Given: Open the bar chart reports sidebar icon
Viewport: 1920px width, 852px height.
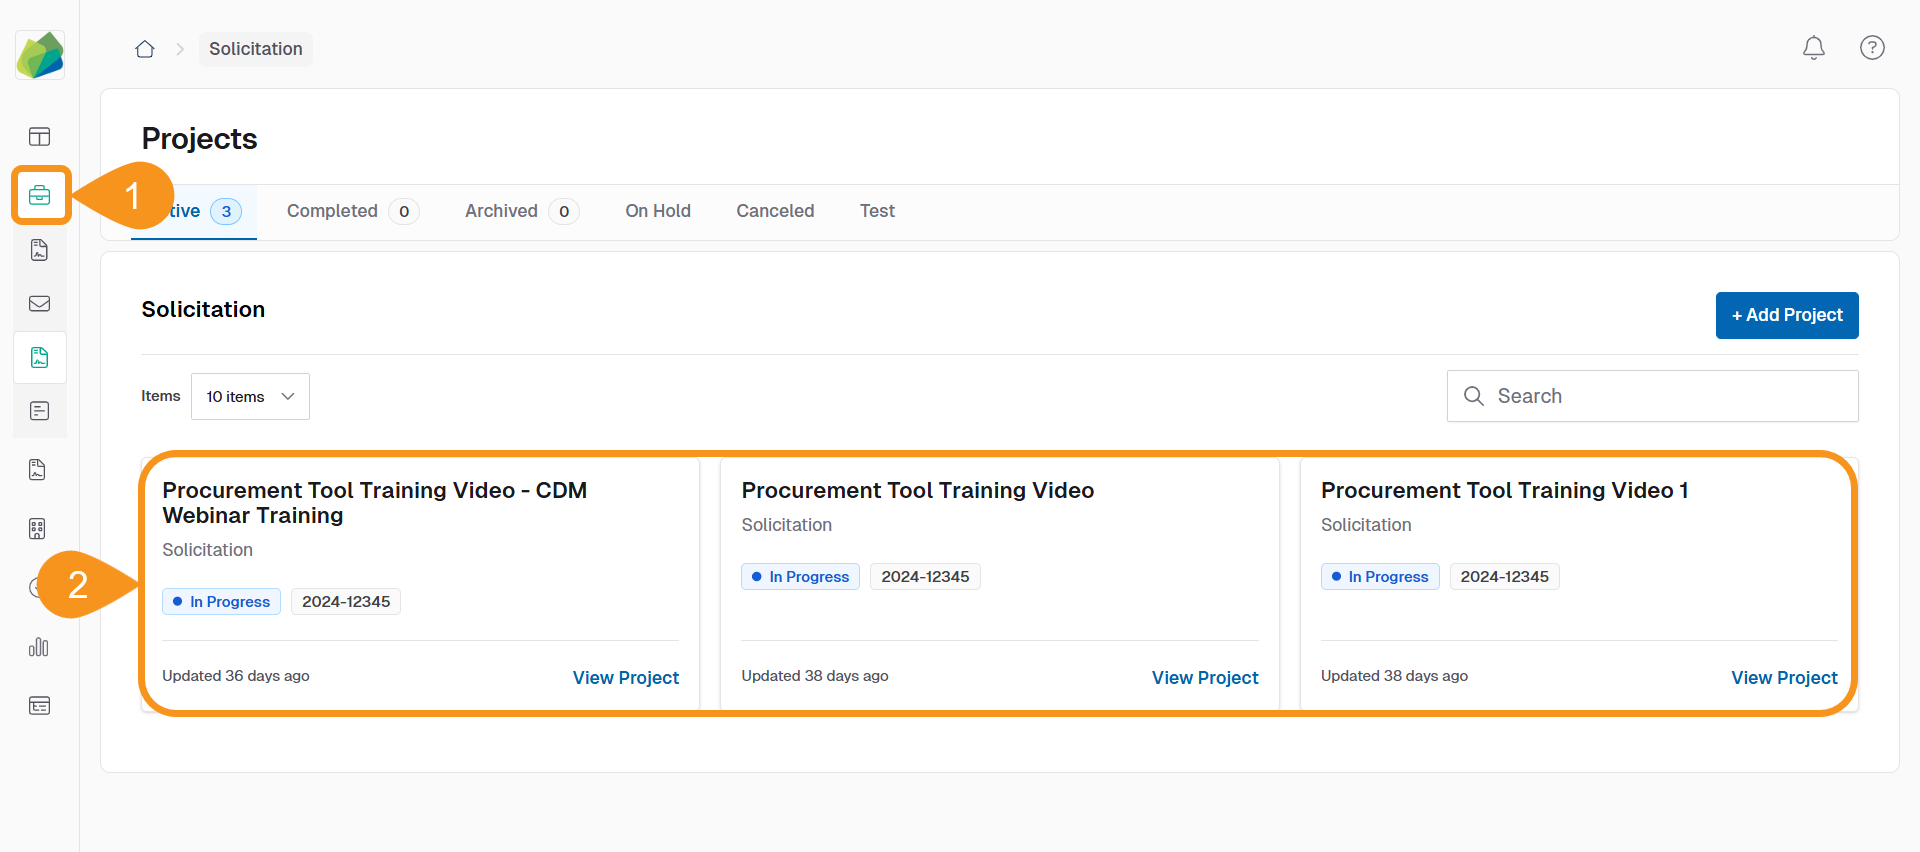Looking at the screenshot, I should click(x=39, y=648).
